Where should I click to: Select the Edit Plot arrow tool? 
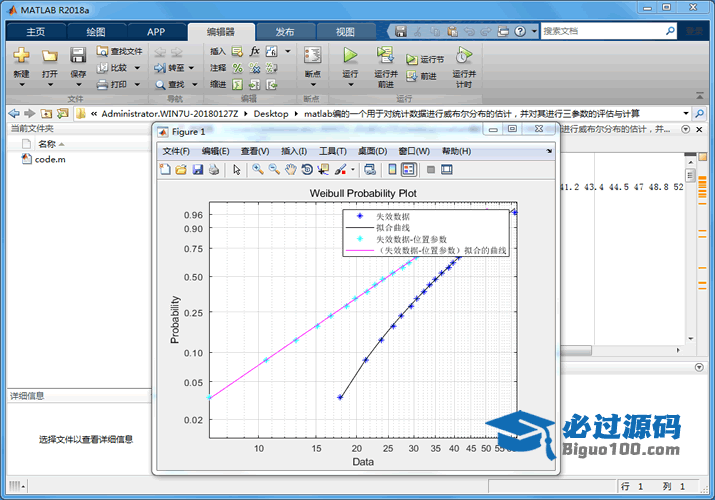coord(237,170)
